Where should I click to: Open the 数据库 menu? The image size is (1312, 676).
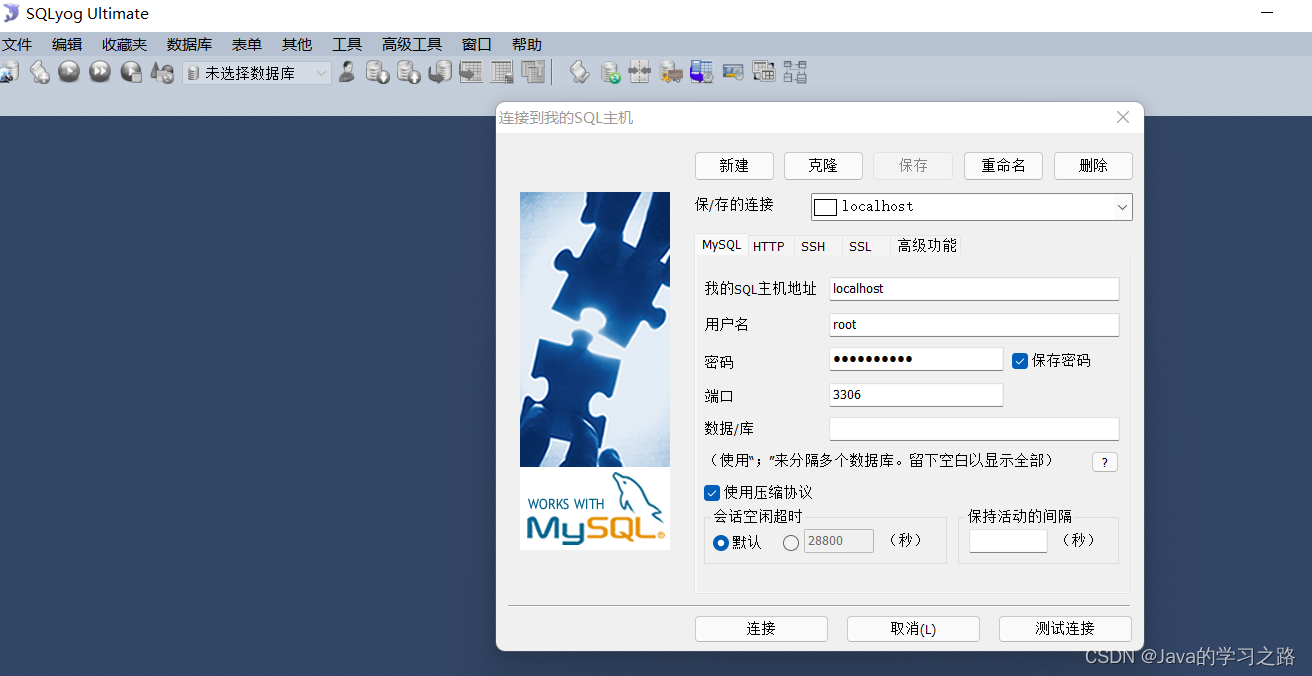pyautogui.click(x=189, y=45)
